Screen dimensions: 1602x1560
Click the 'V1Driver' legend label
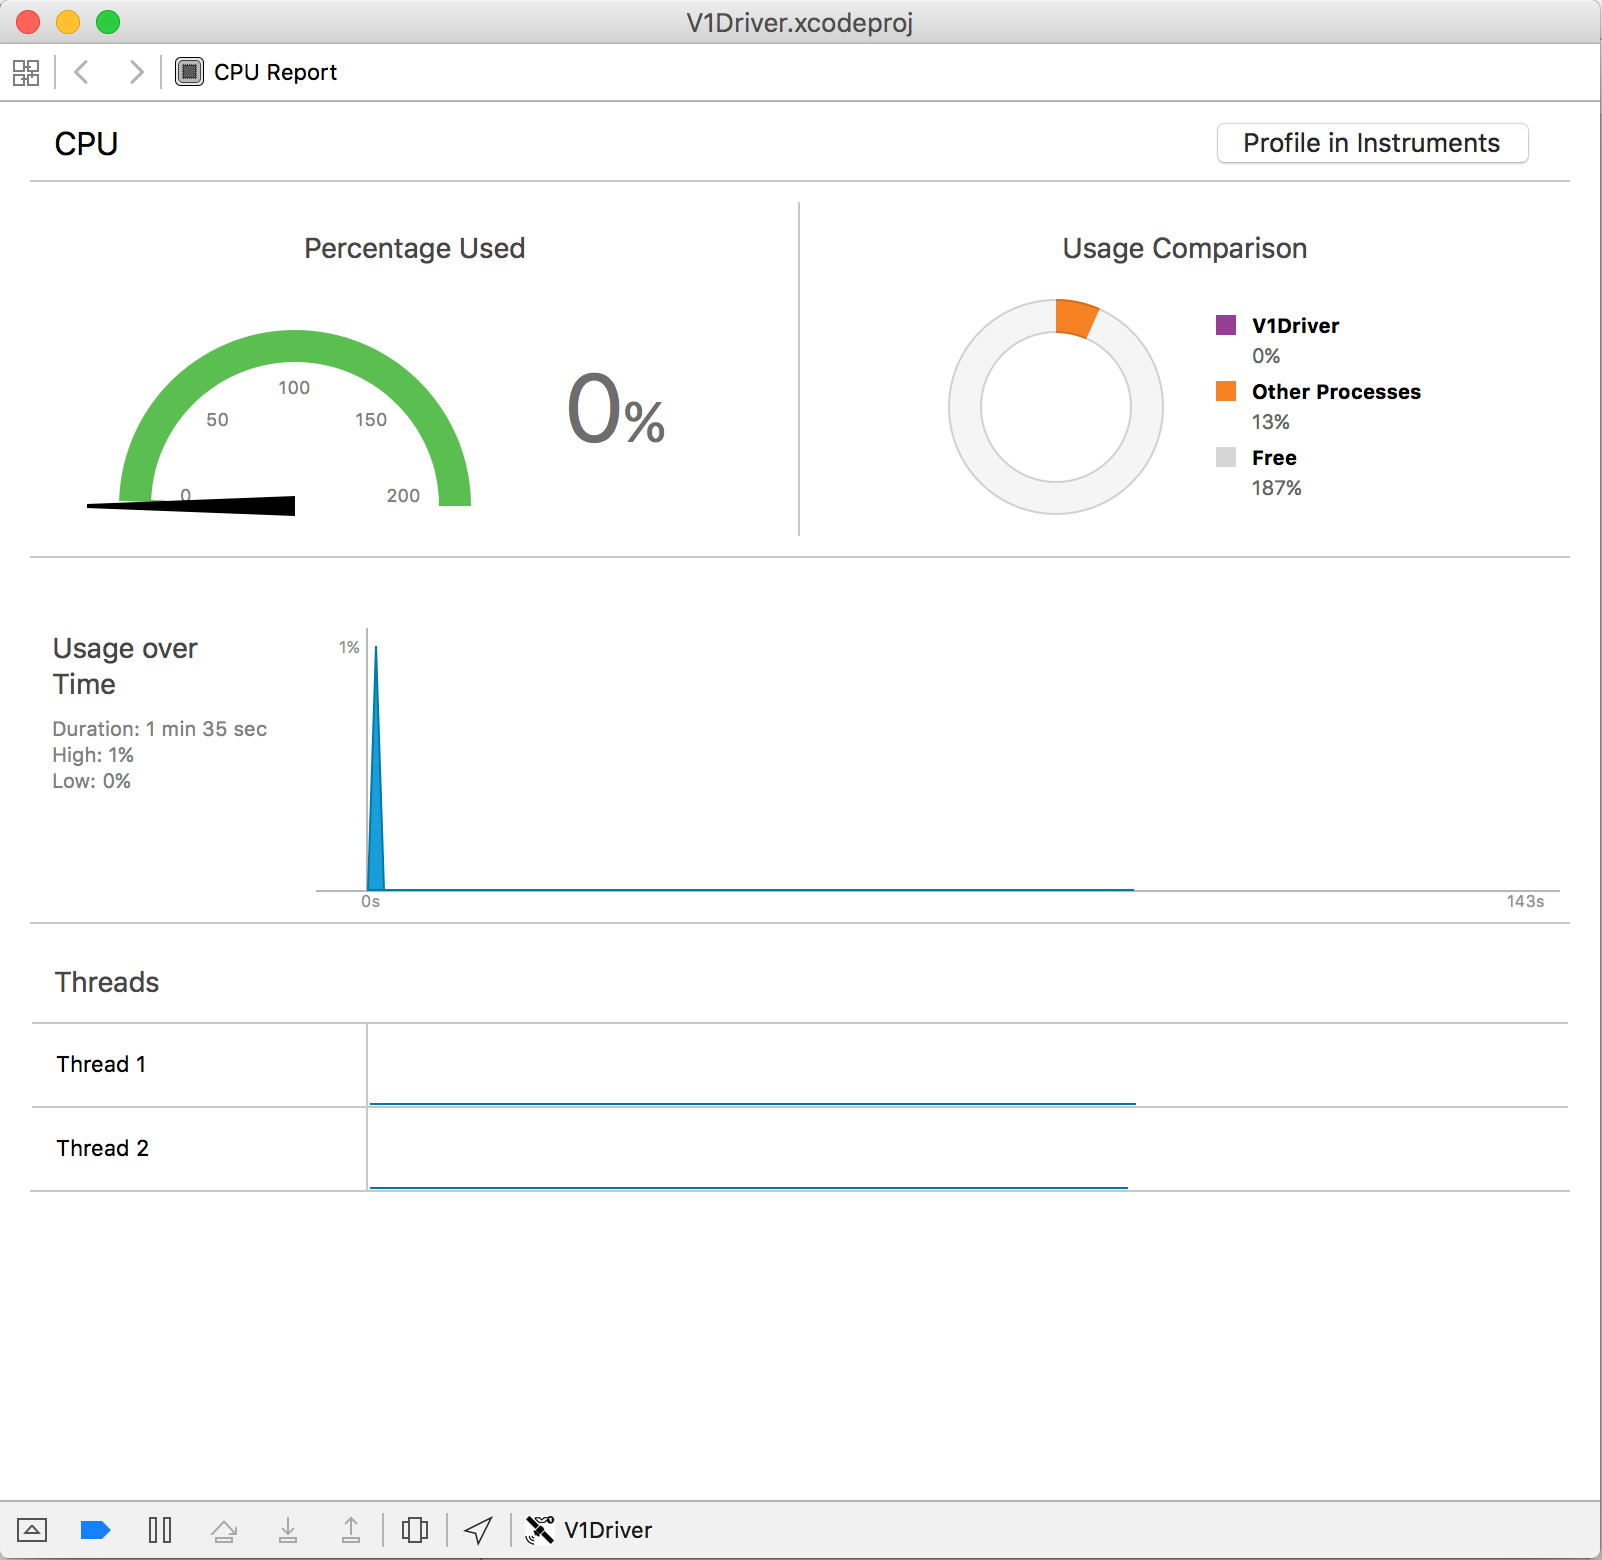coord(1295,326)
